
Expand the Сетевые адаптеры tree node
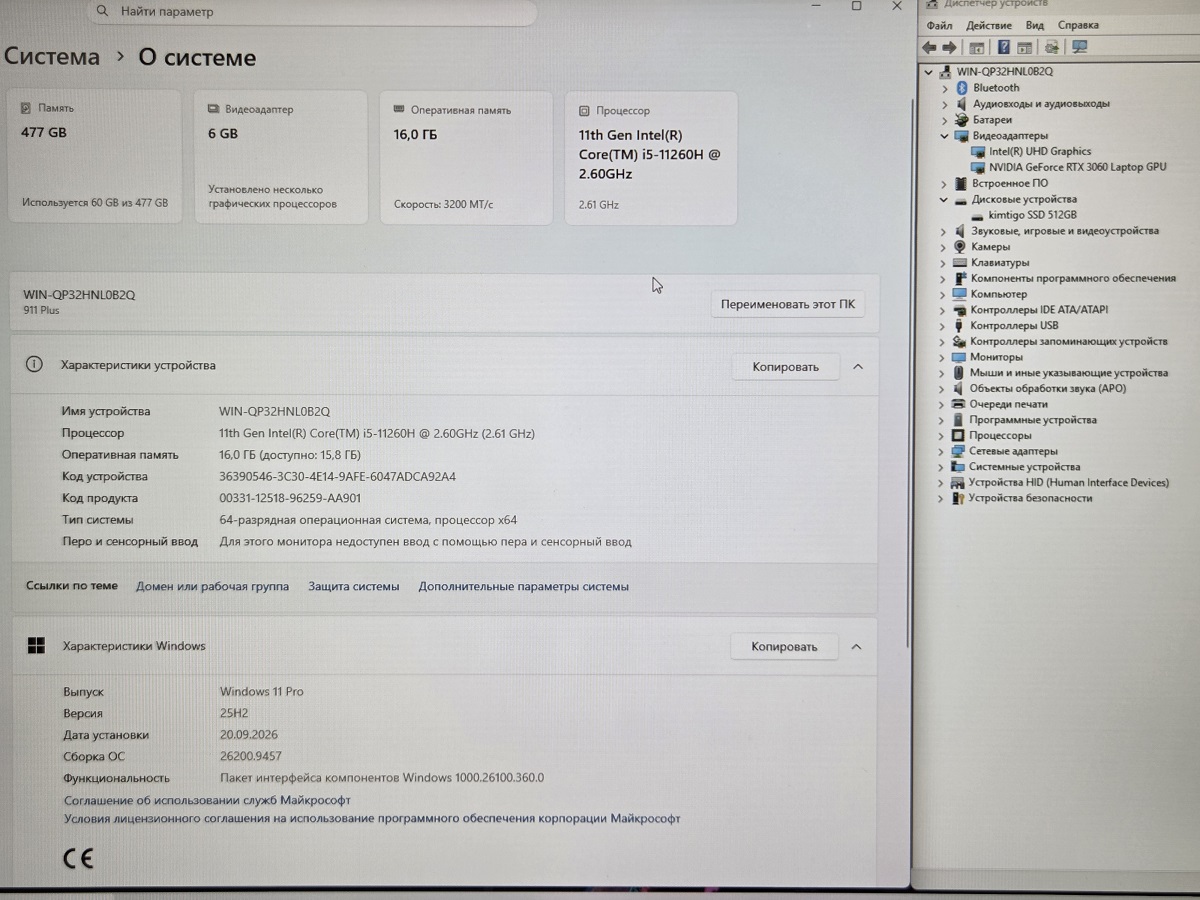[x=943, y=451]
